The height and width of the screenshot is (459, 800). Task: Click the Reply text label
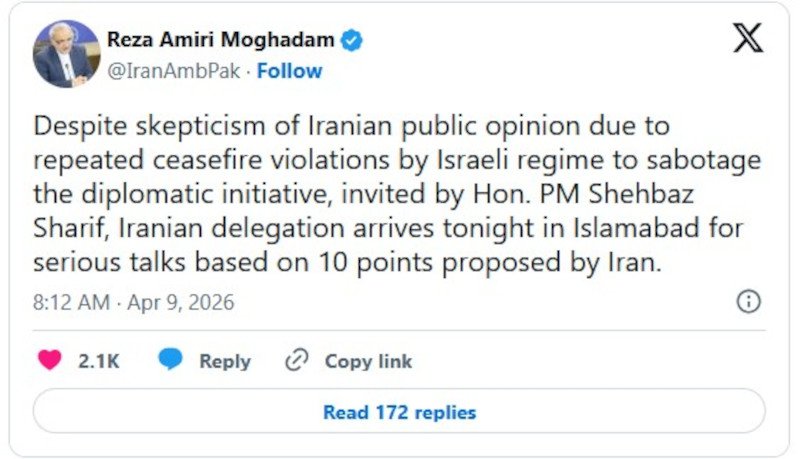point(225,362)
